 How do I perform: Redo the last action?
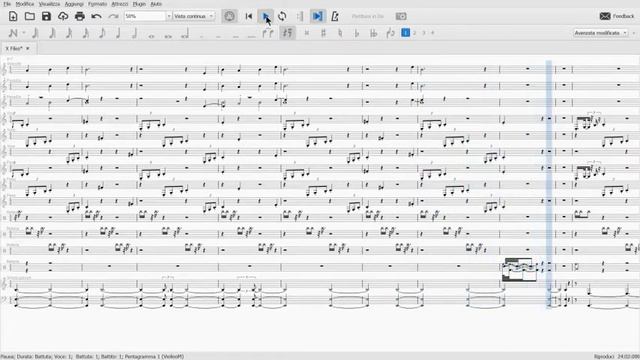pos(113,16)
